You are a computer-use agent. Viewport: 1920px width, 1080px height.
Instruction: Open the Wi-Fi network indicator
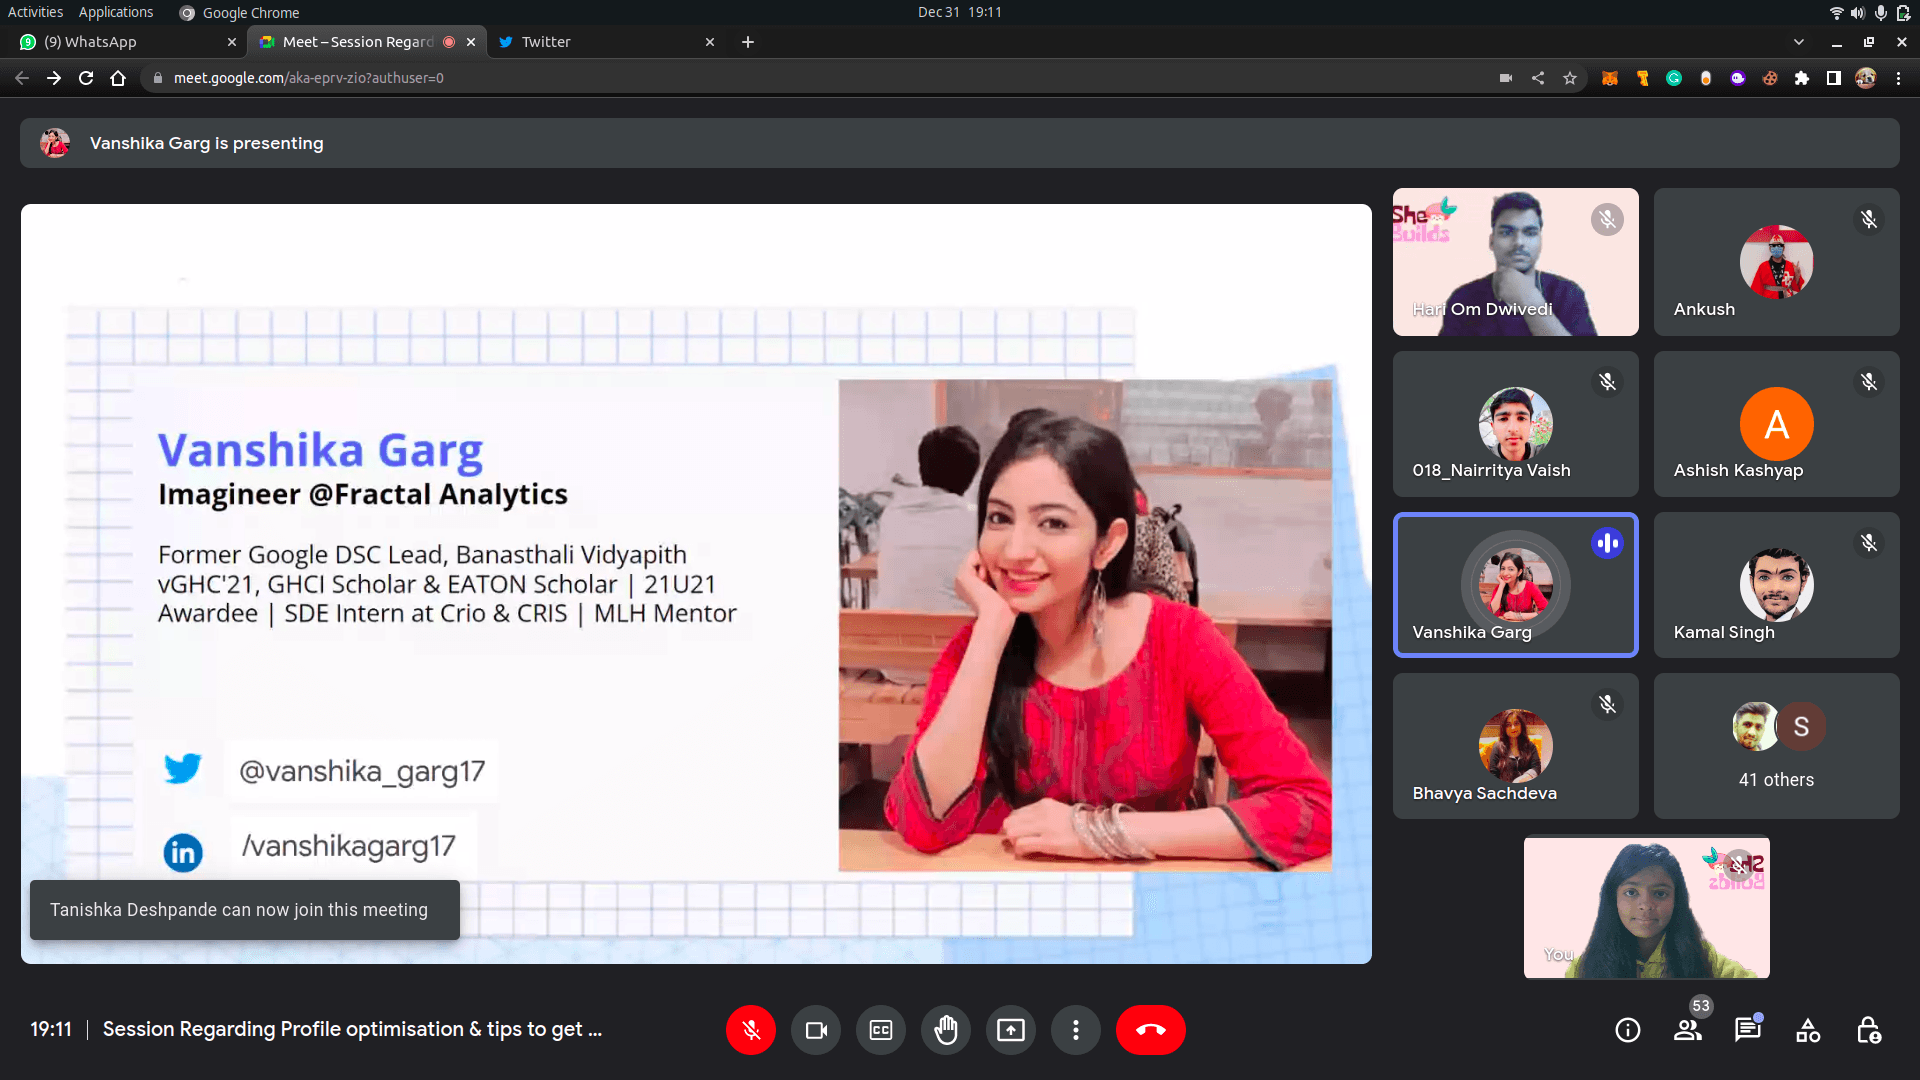point(1836,12)
